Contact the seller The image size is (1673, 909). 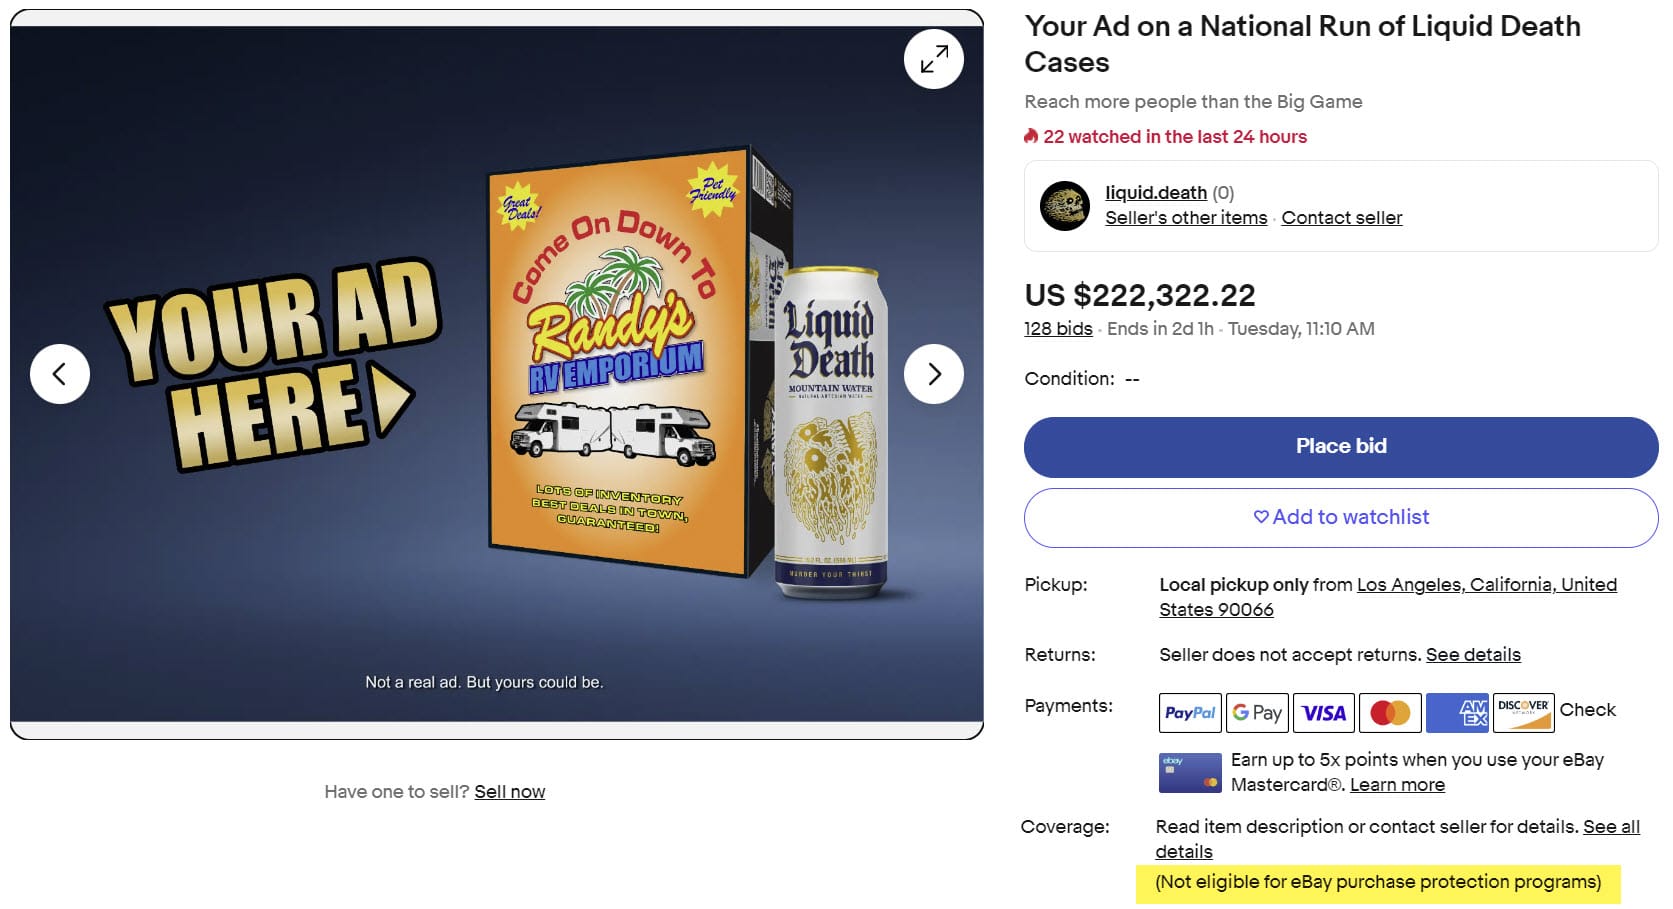(1341, 218)
